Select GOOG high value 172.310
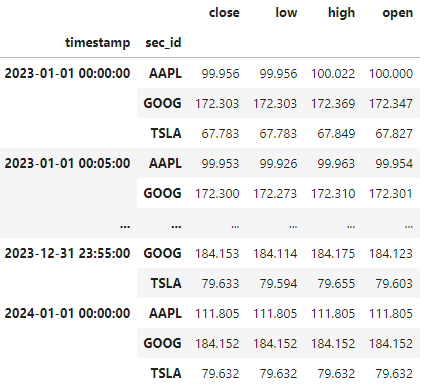Viewport: 425px width, 391px height. (x=333, y=194)
